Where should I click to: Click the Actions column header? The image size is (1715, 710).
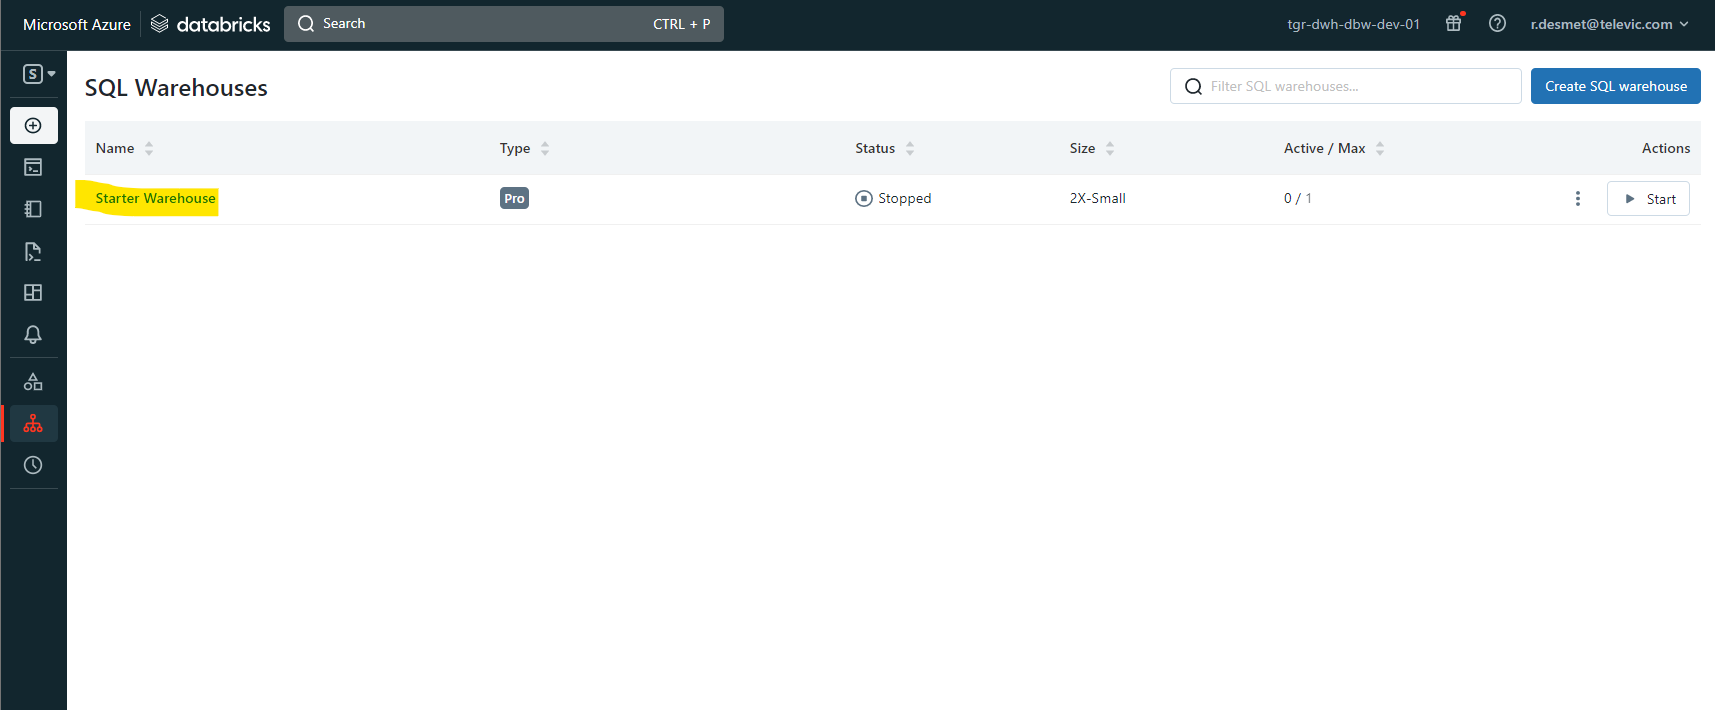click(x=1666, y=148)
